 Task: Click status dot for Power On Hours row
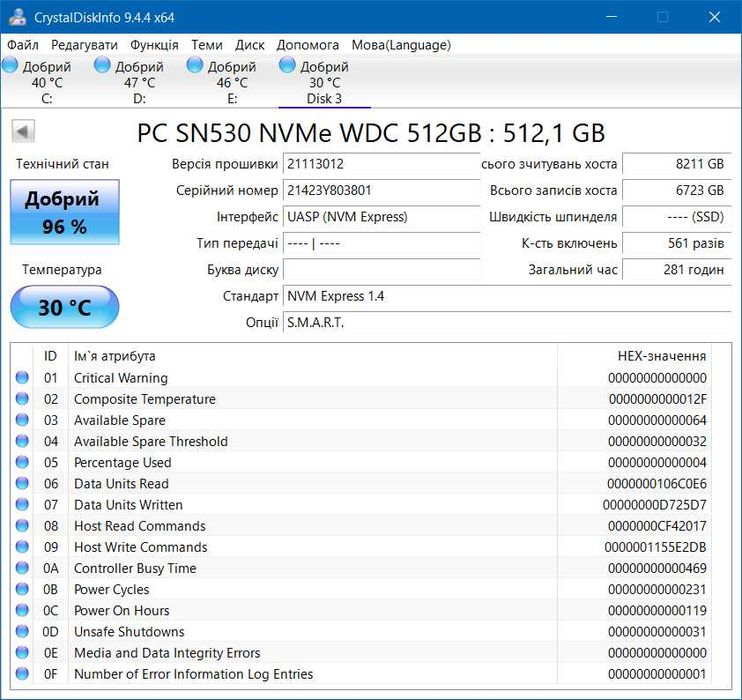point(22,610)
